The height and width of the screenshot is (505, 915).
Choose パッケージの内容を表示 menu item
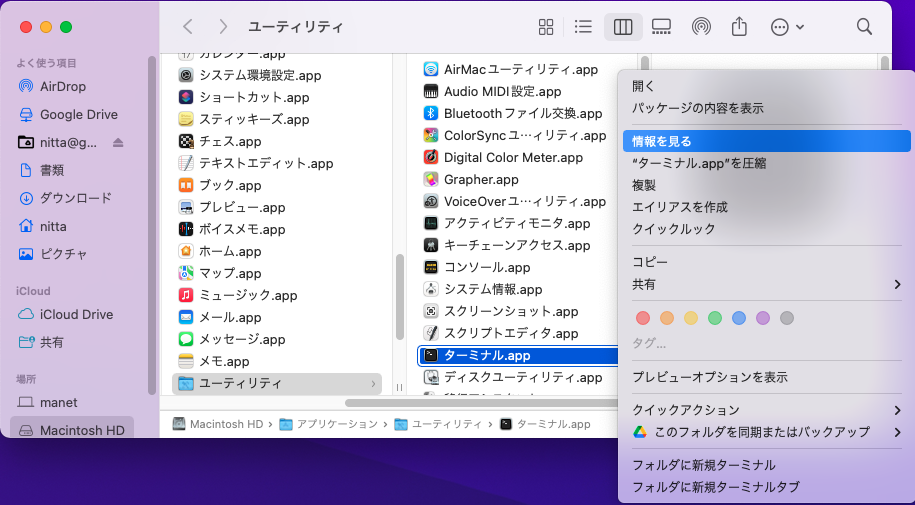[x=698, y=108]
